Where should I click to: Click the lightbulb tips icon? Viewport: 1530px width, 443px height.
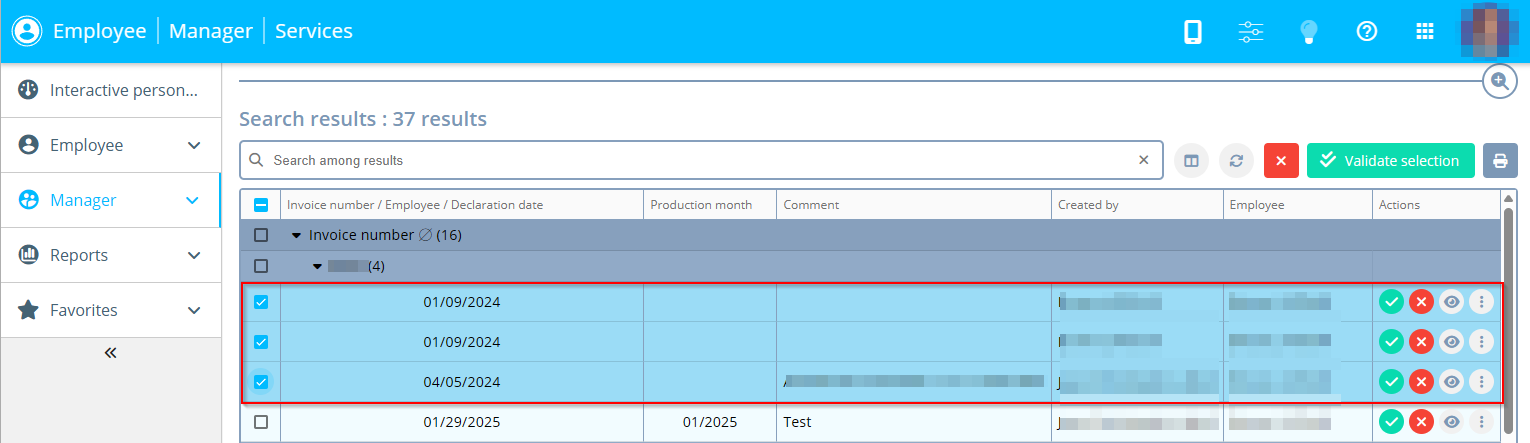click(x=1308, y=32)
